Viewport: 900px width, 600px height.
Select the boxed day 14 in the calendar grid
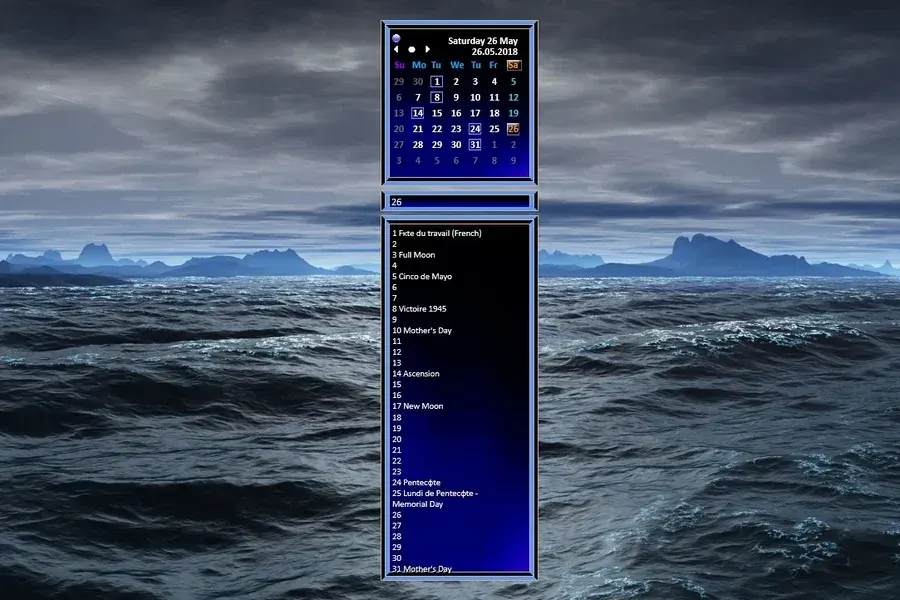pyautogui.click(x=418, y=113)
